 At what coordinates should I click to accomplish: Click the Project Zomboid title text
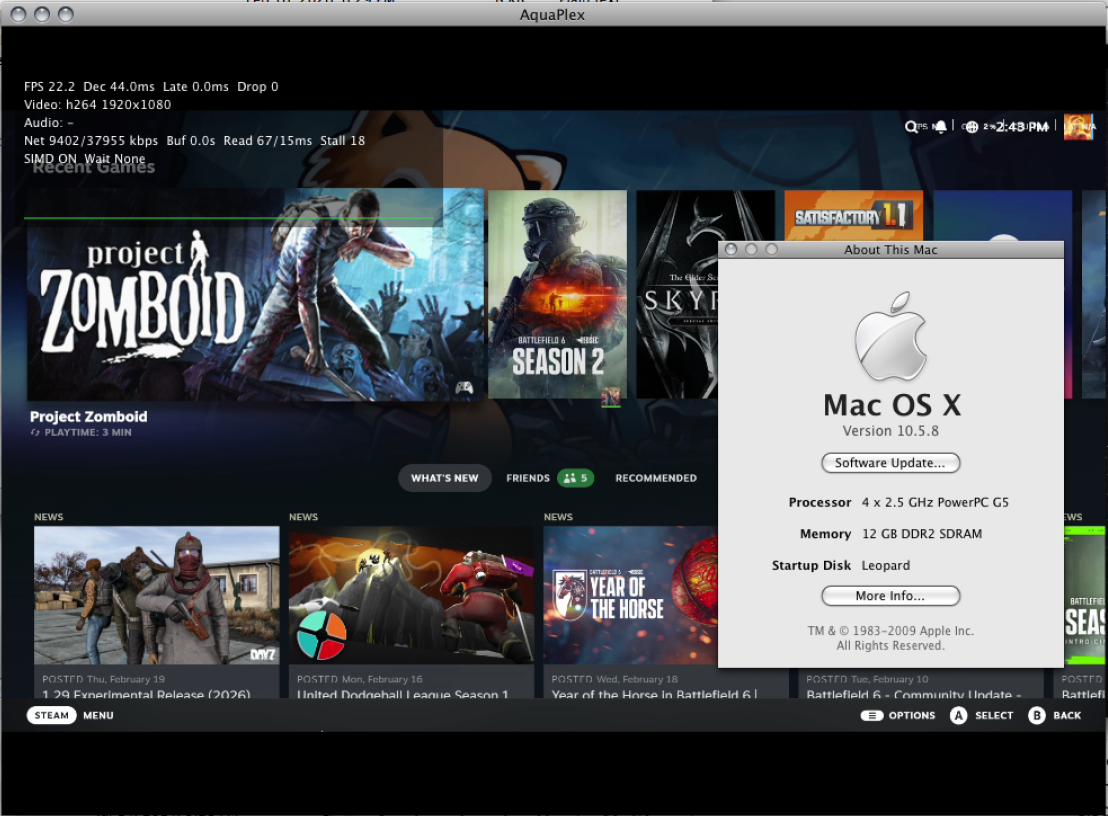tap(88, 417)
